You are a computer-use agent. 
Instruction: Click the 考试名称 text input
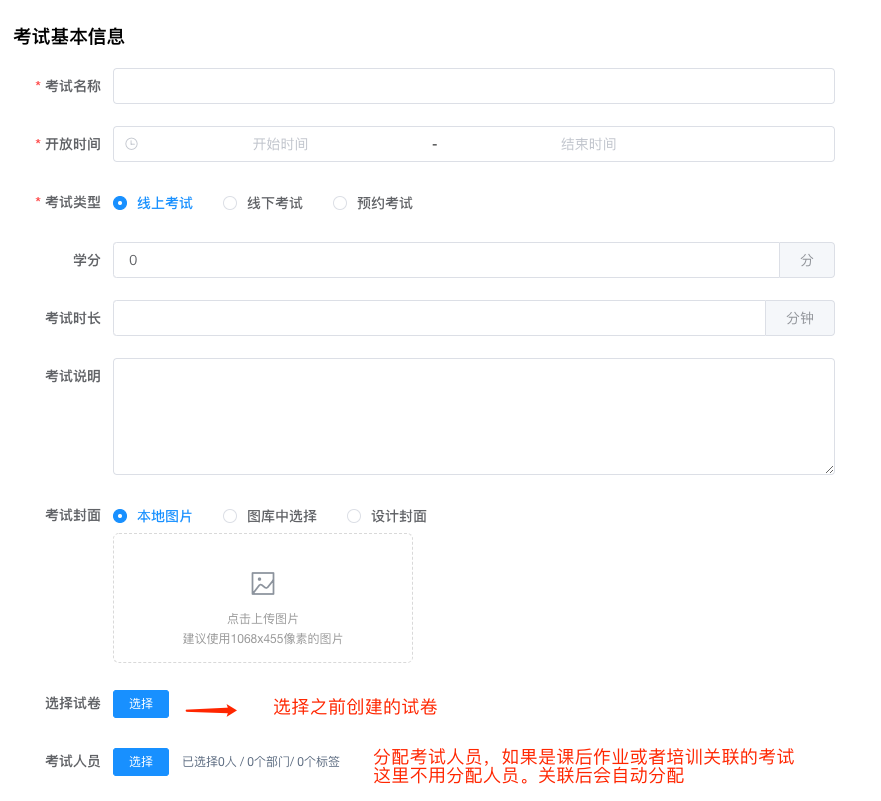tap(473, 86)
